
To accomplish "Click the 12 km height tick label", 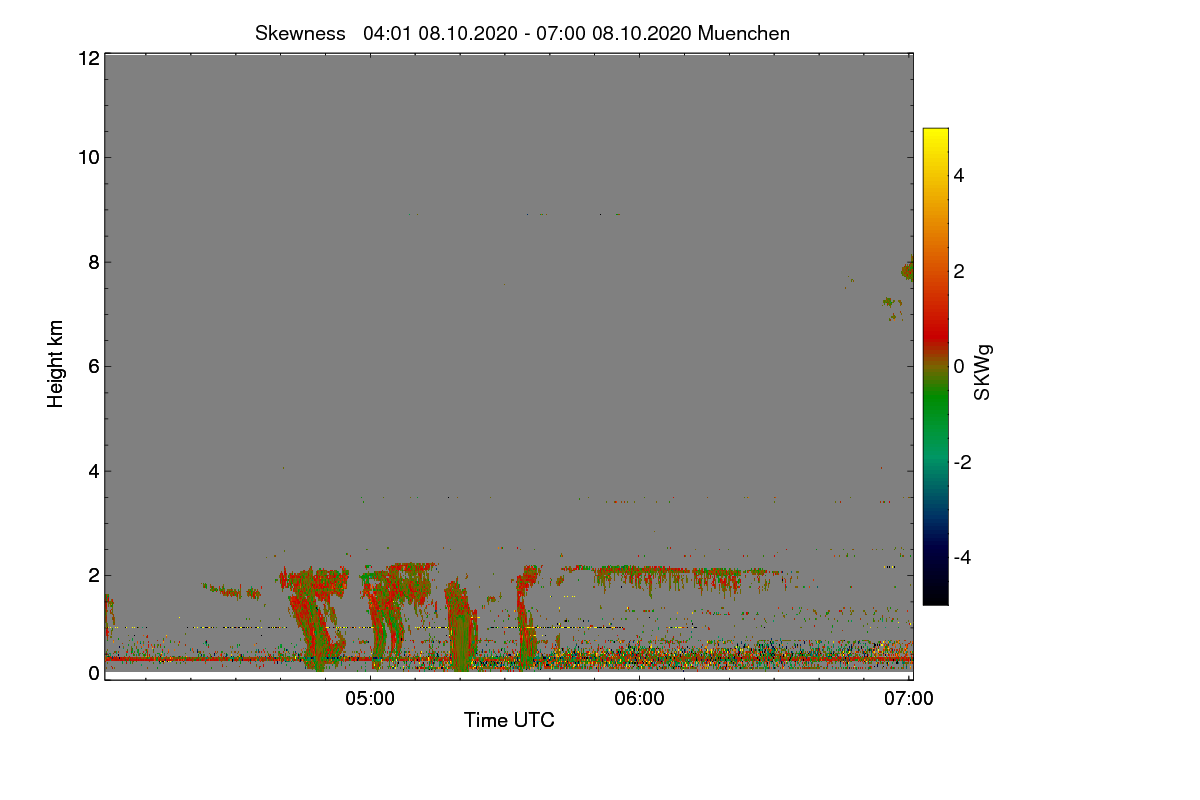I will [x=87, y=58].
